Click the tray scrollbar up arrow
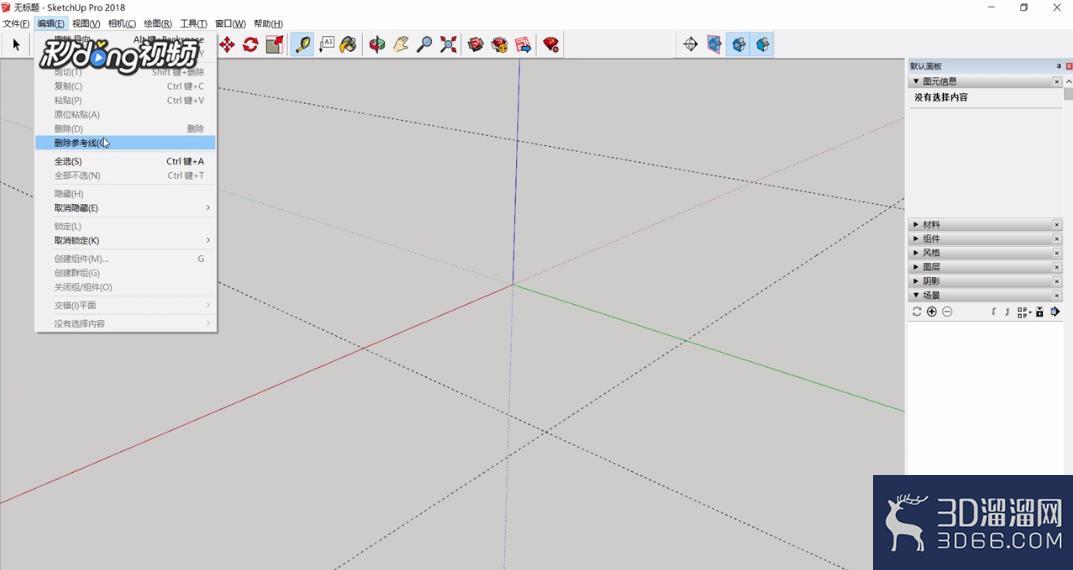1073x570 pixels. click(x=1068, y=81)
